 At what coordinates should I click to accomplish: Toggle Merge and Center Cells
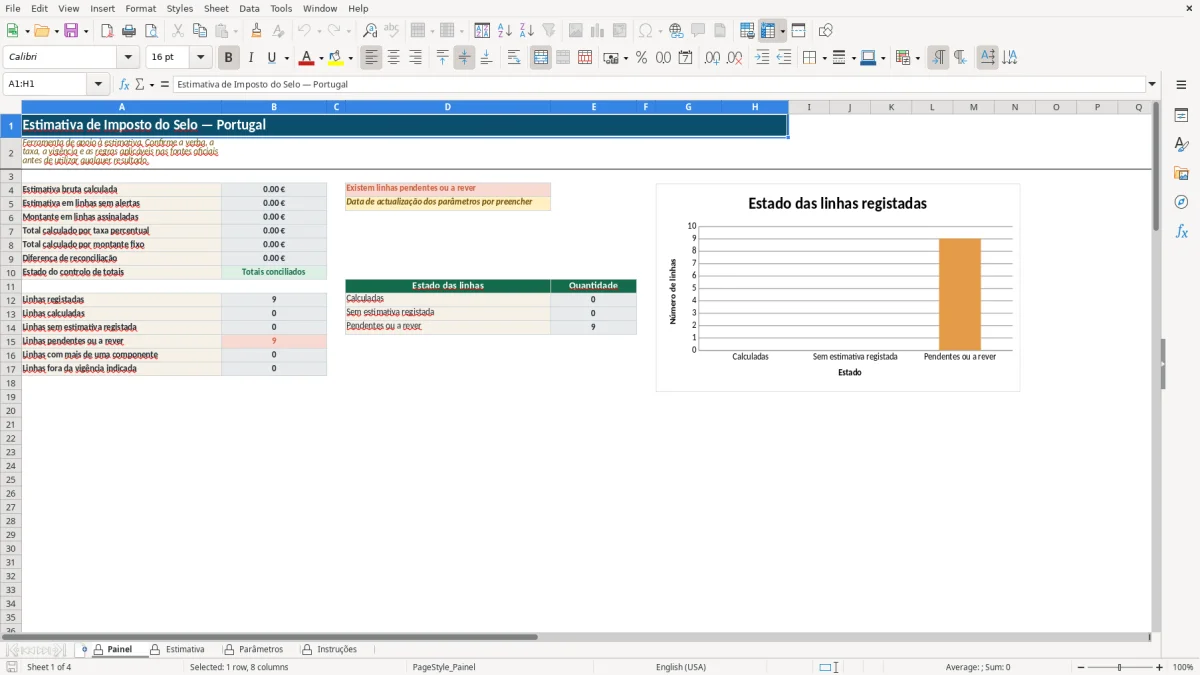(541, 58)
